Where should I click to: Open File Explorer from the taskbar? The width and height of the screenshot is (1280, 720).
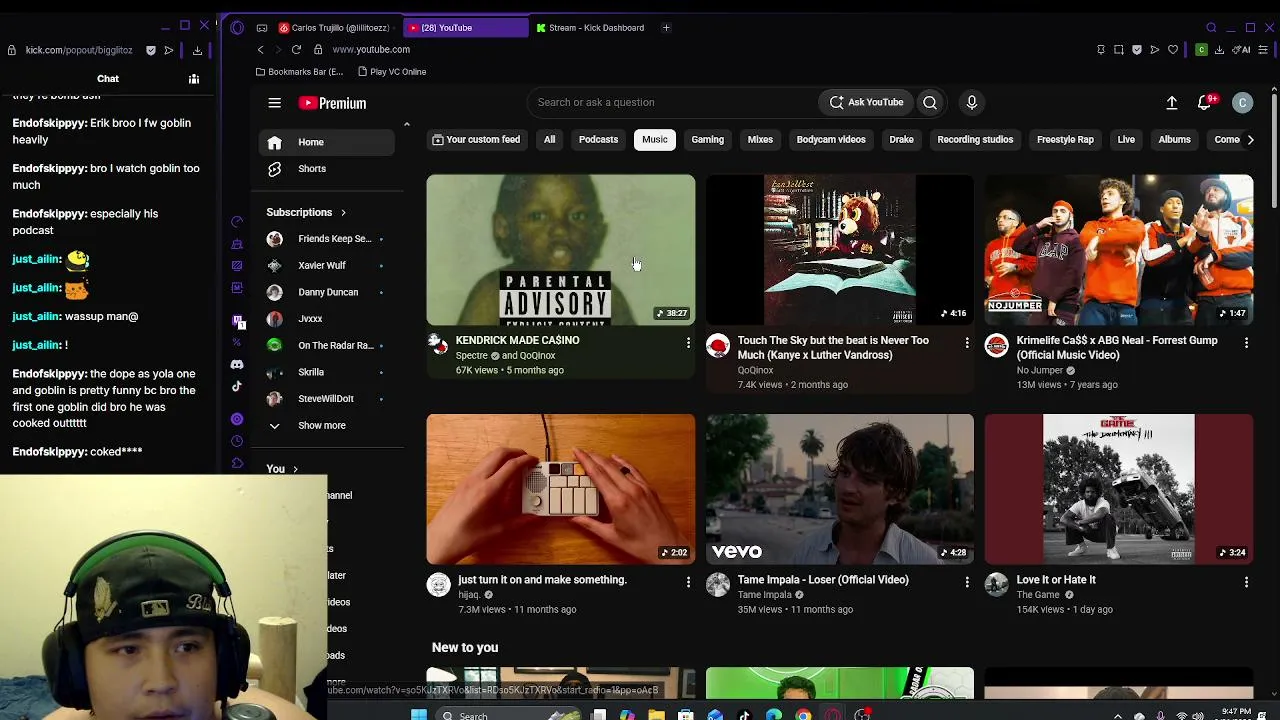click(x=656, y=715)
